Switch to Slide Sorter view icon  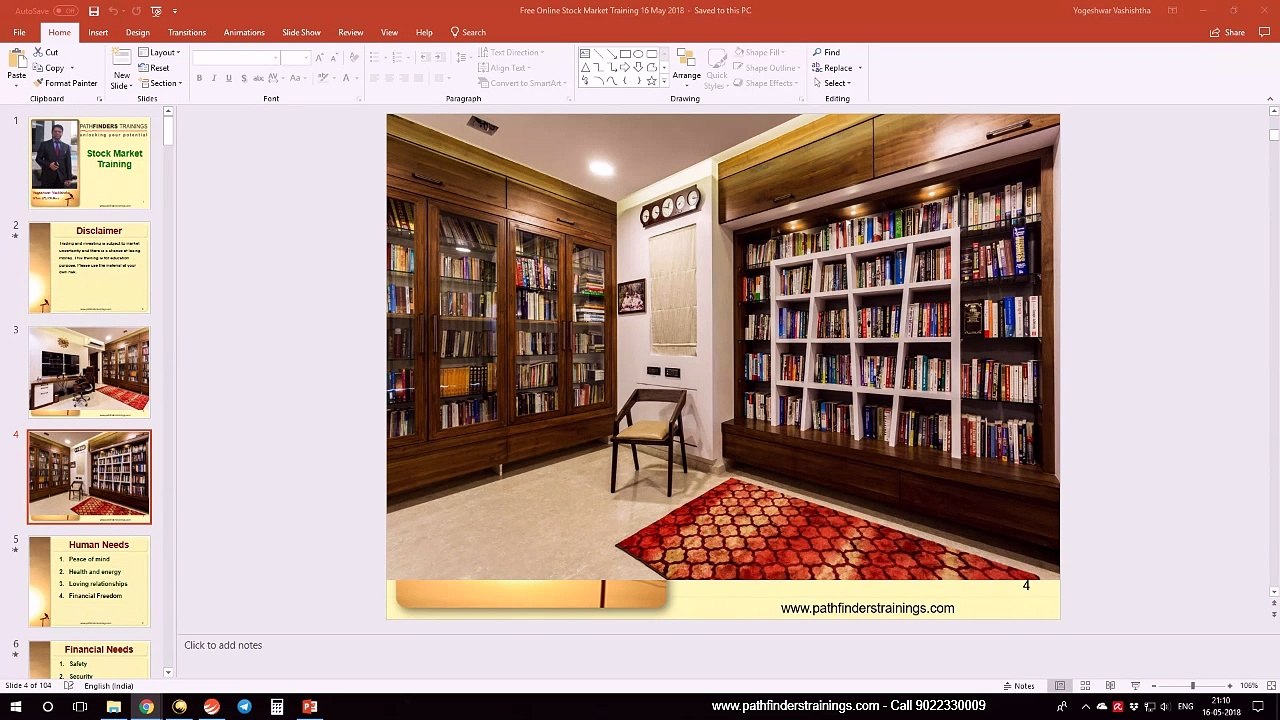click(x=1085, y=686)
